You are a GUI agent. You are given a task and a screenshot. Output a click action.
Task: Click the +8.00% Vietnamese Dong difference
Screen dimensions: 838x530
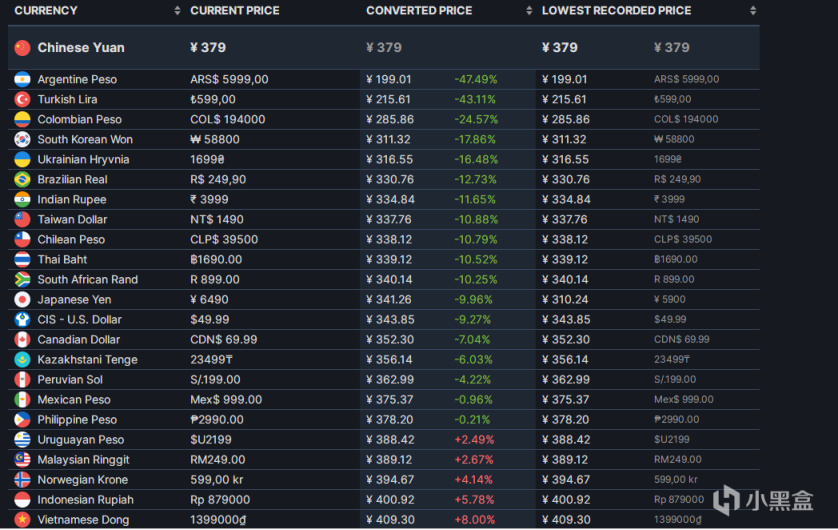pos(475,520)
